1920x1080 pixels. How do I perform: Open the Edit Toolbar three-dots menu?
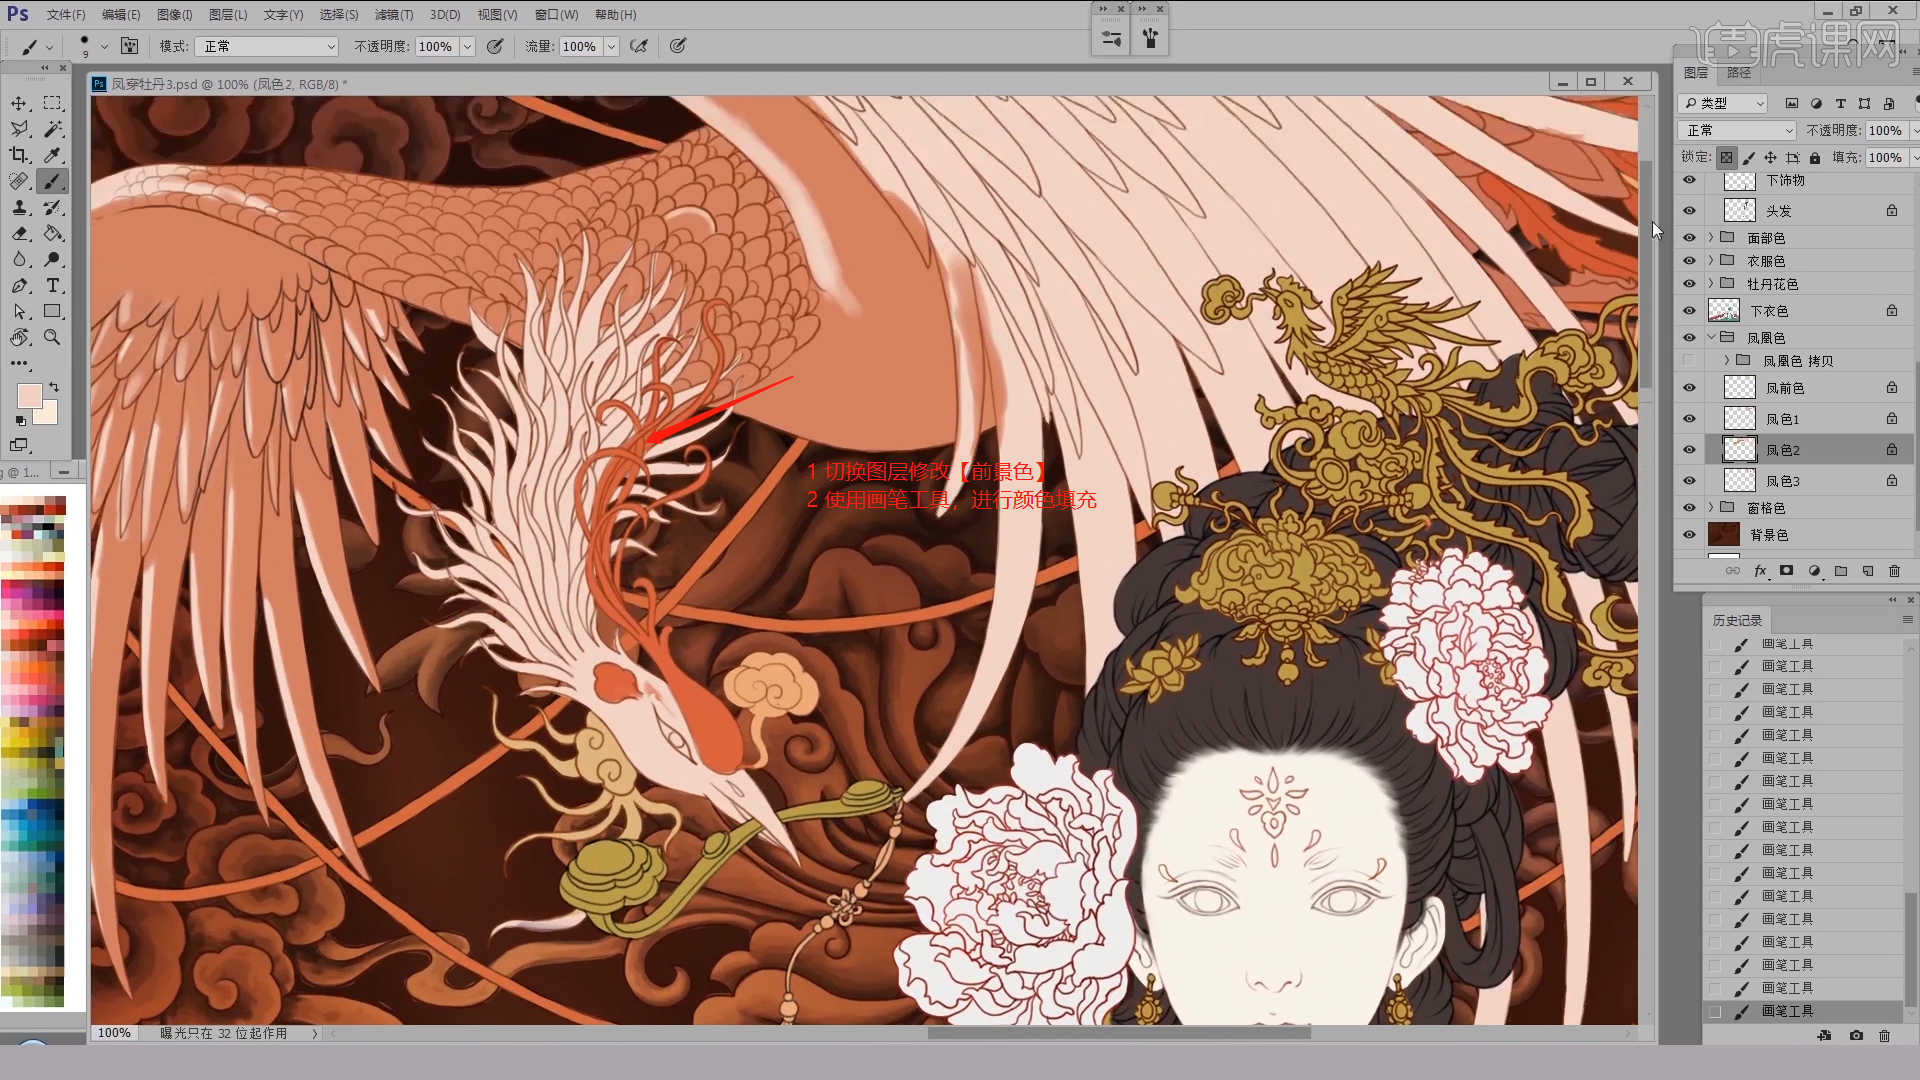[19, 363]
